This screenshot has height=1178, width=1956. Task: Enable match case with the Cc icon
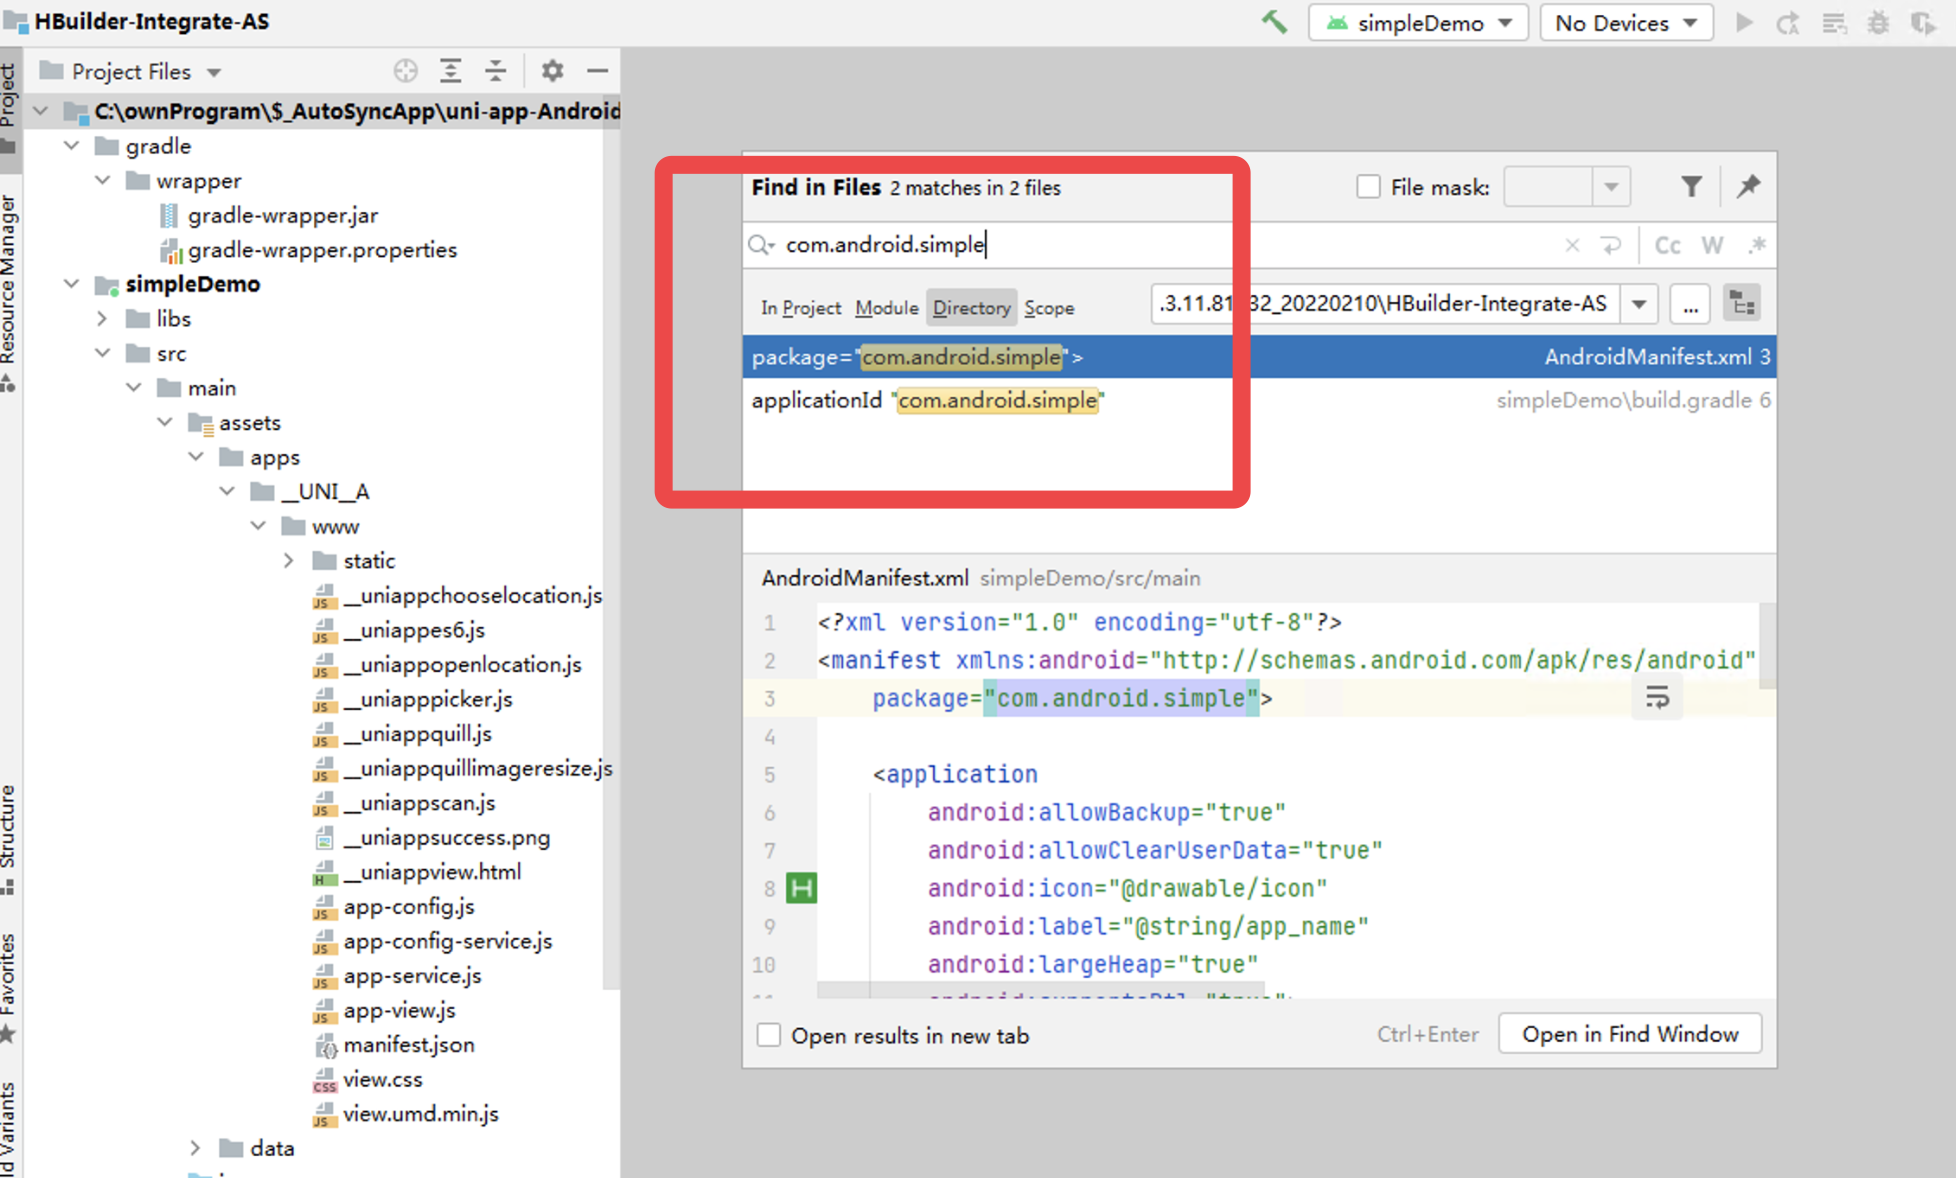[1667, 245]
